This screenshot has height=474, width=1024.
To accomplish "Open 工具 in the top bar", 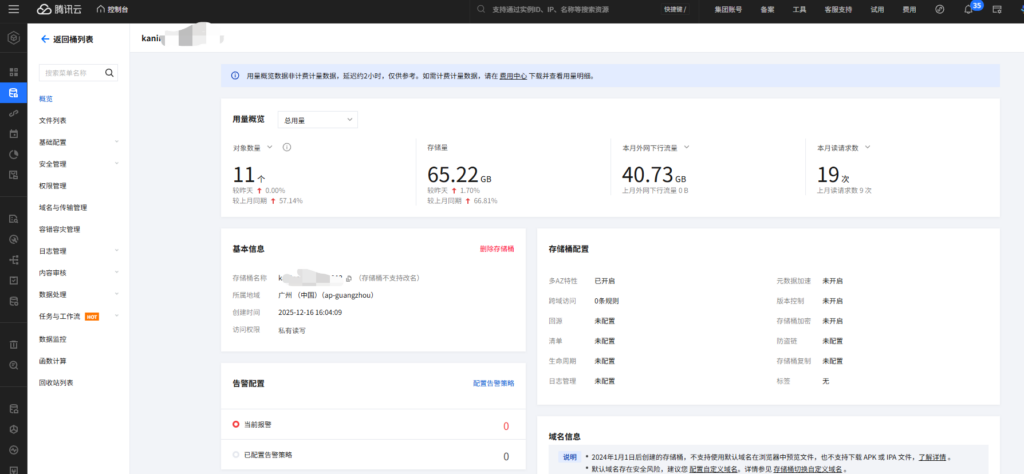I will coord(799,9).
